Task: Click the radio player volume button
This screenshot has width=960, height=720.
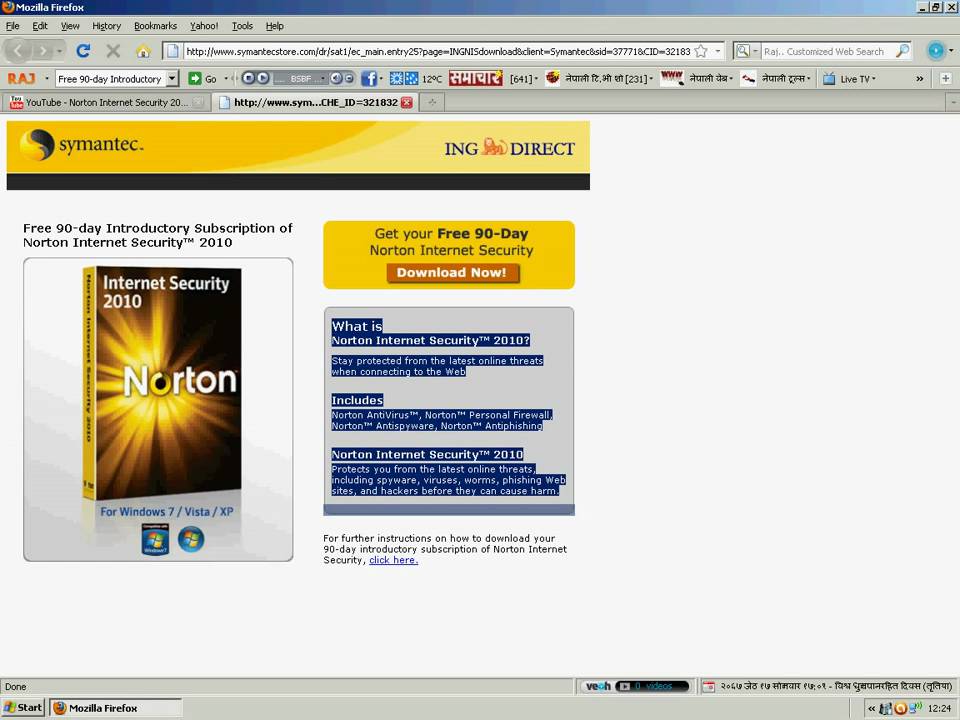Action: coord(336,78)
